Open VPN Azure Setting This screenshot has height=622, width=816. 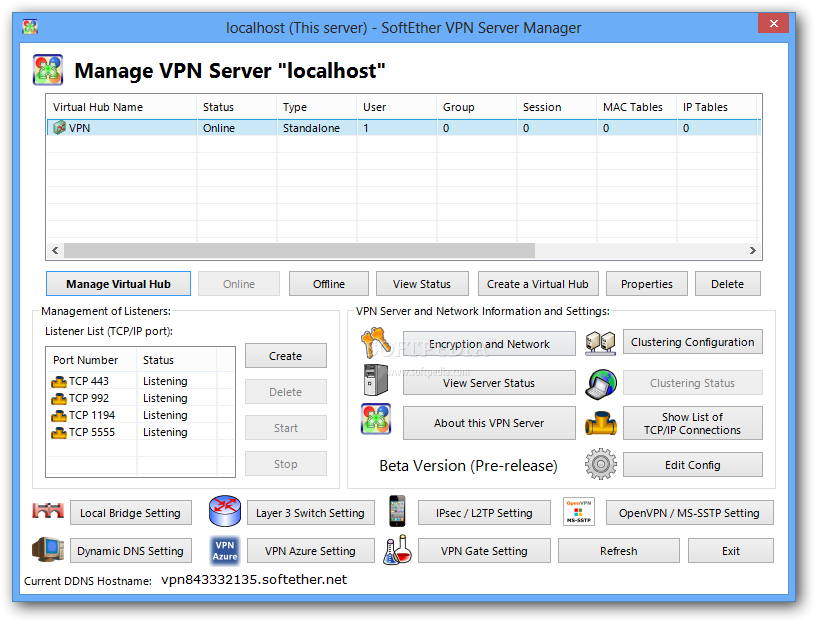pos(310,551)
